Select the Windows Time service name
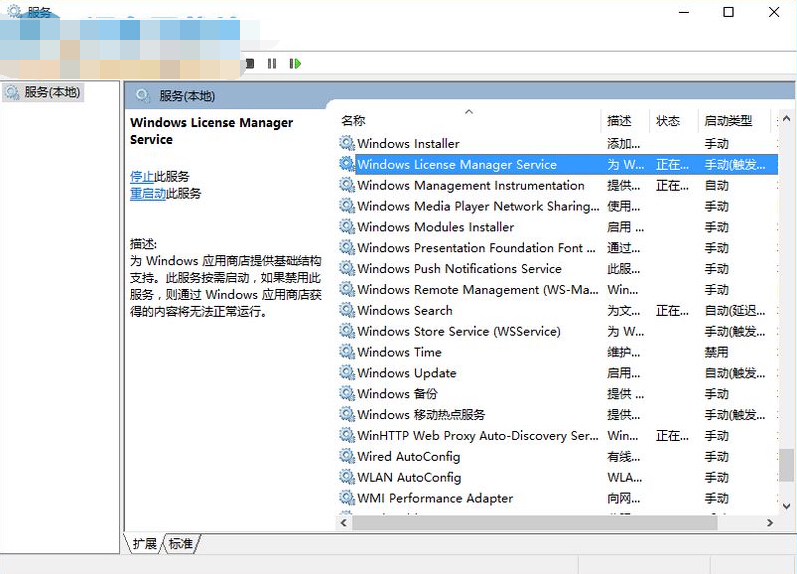The height and width of the screenshot is (574, 797). [400, 352]
